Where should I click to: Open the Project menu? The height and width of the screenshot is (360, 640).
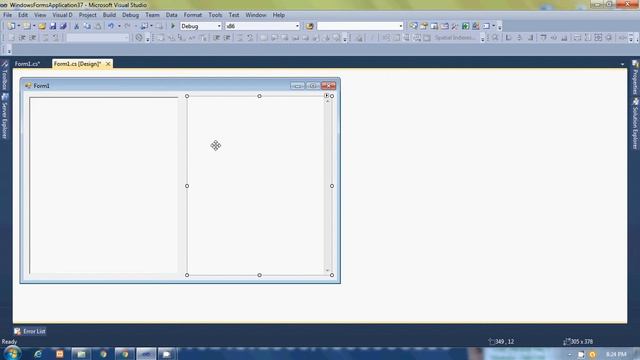(x=87, y=15)
